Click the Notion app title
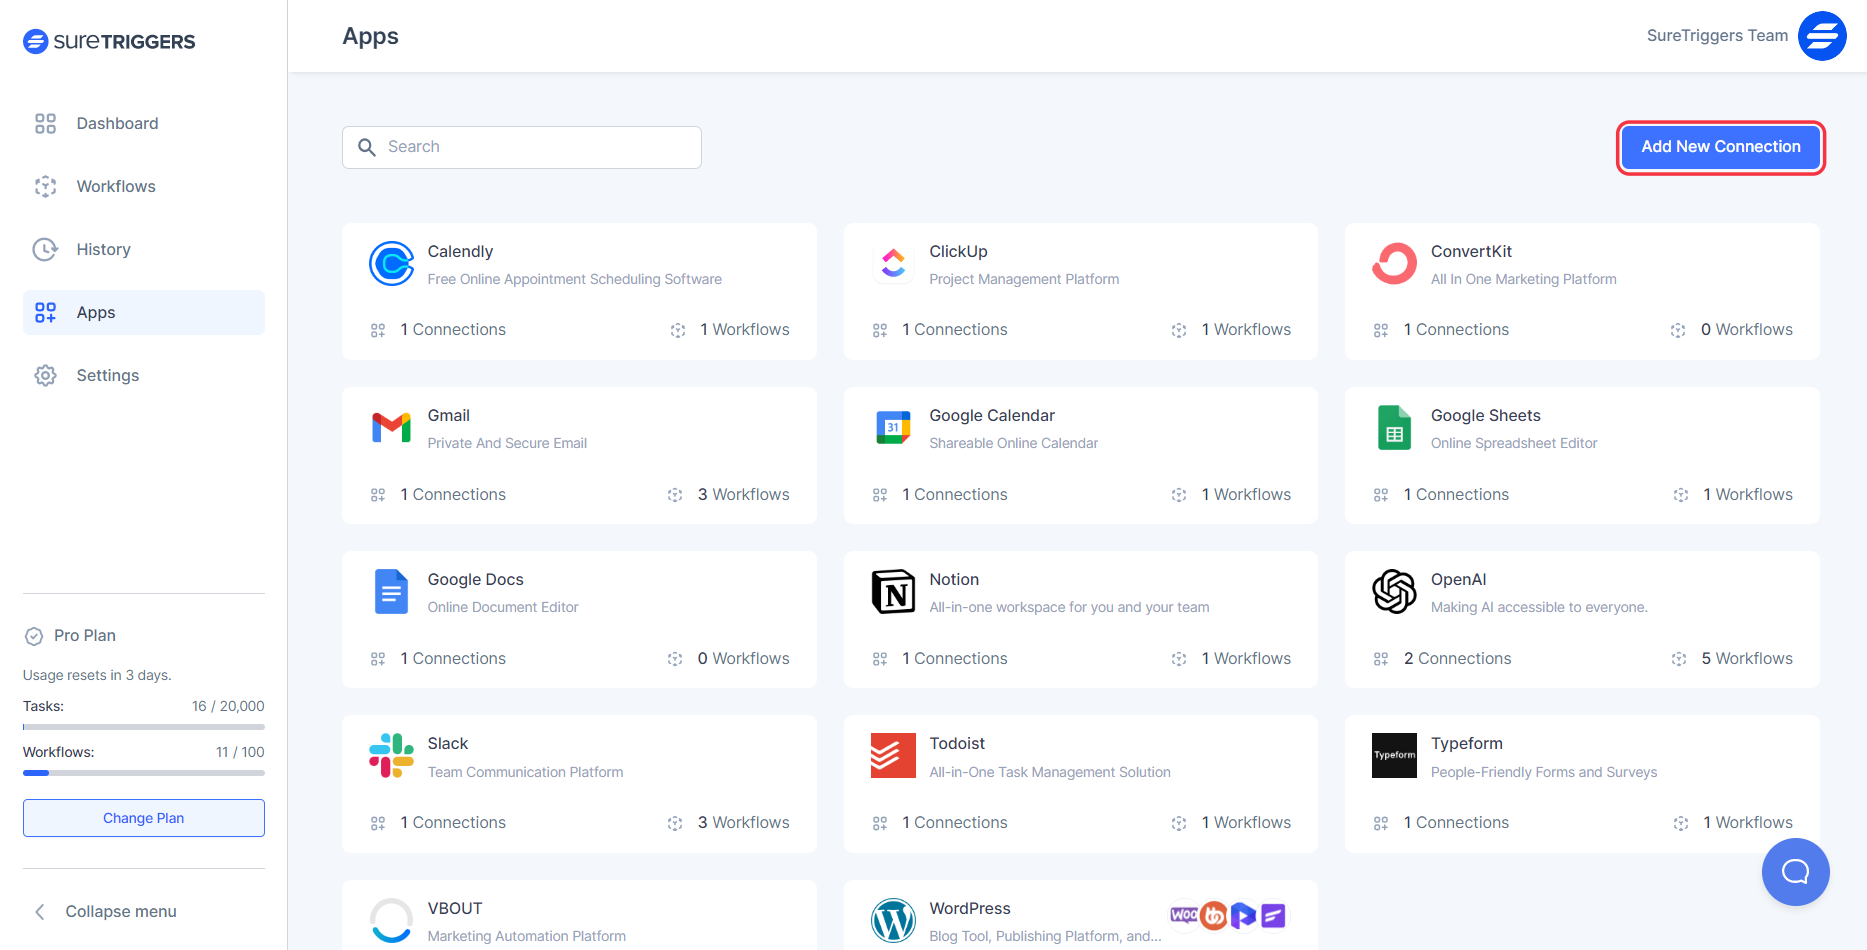 pyautogui.click(x=954, y=580)
